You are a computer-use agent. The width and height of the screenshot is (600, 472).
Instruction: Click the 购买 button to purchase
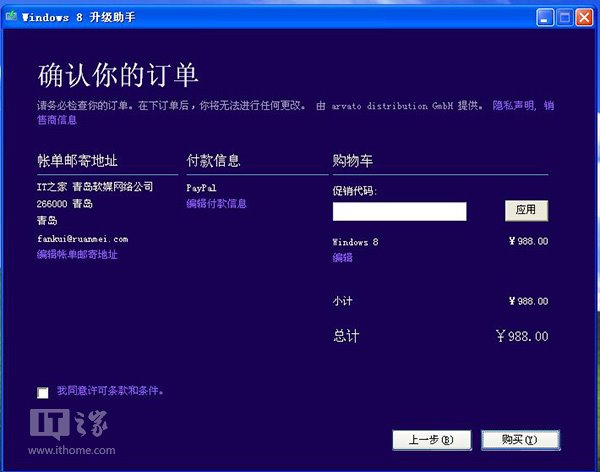pos(519,439)
